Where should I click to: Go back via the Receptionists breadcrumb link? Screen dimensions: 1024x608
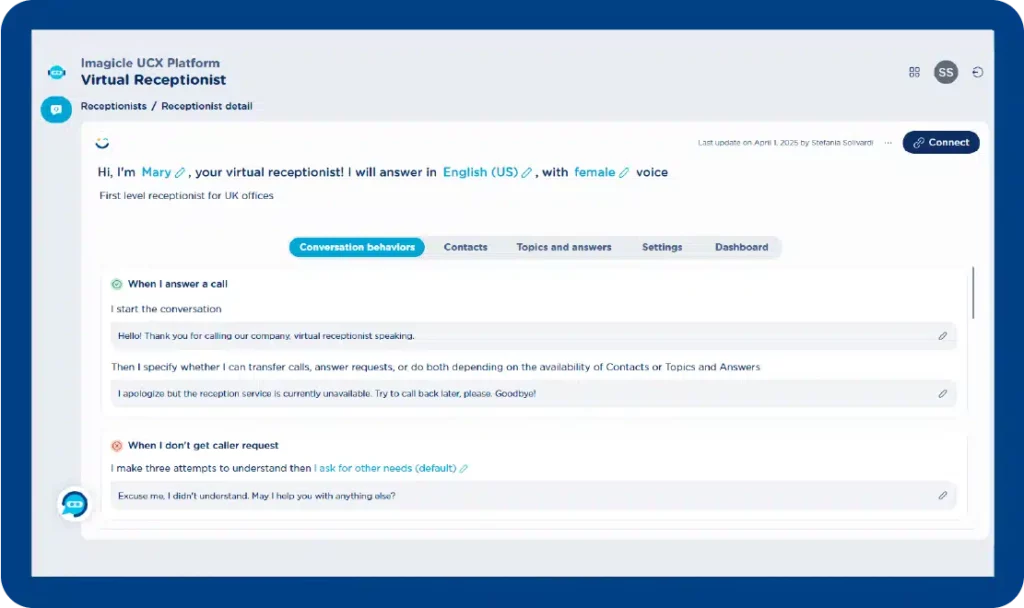click(113, 106)
